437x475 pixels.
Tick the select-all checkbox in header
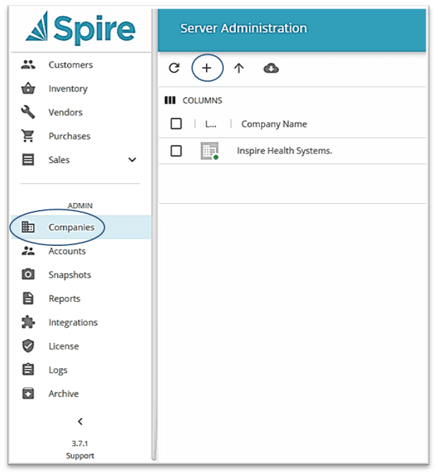coord(176,124)
